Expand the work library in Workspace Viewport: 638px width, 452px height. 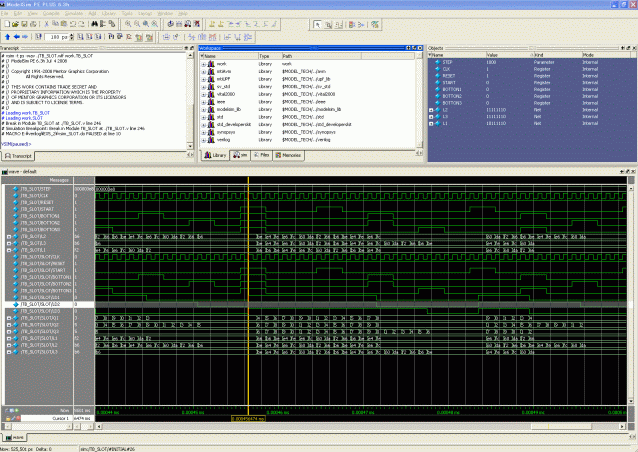(203, 64)
